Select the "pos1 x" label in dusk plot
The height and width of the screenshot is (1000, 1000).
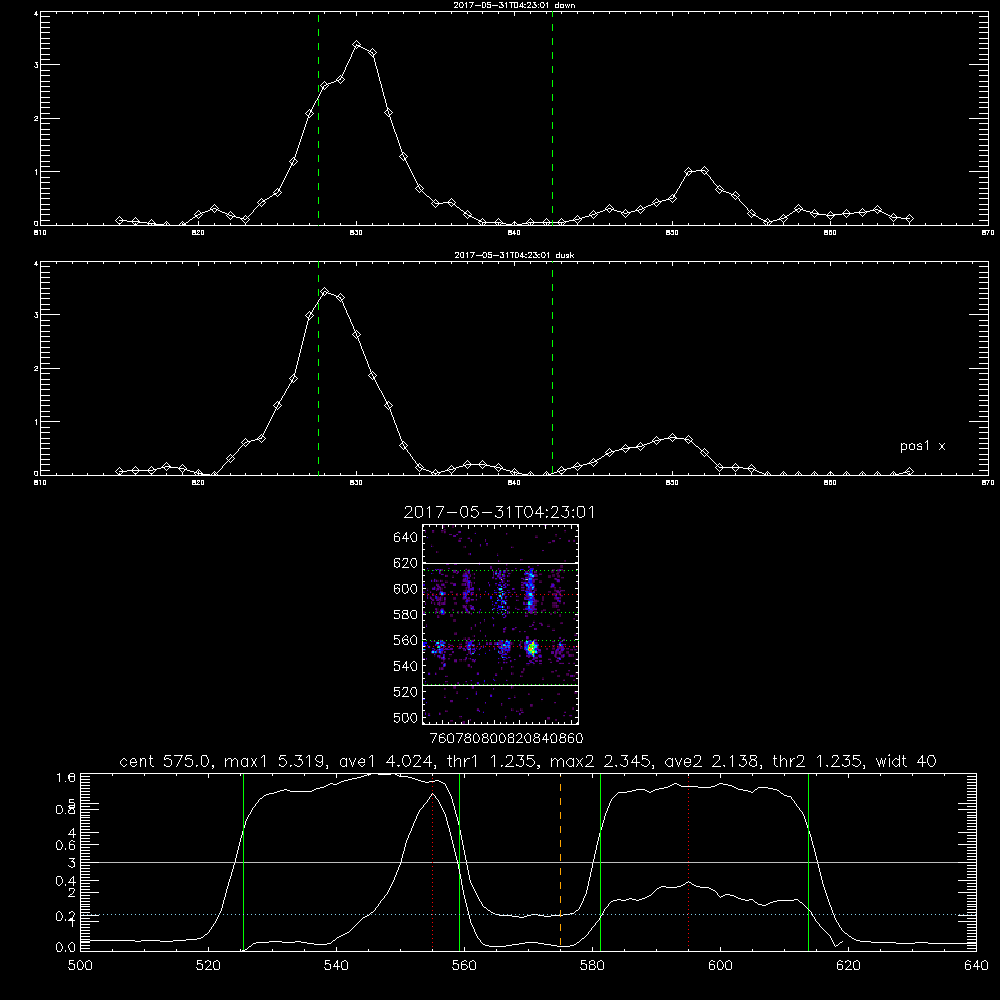click(x=922, y=446)
